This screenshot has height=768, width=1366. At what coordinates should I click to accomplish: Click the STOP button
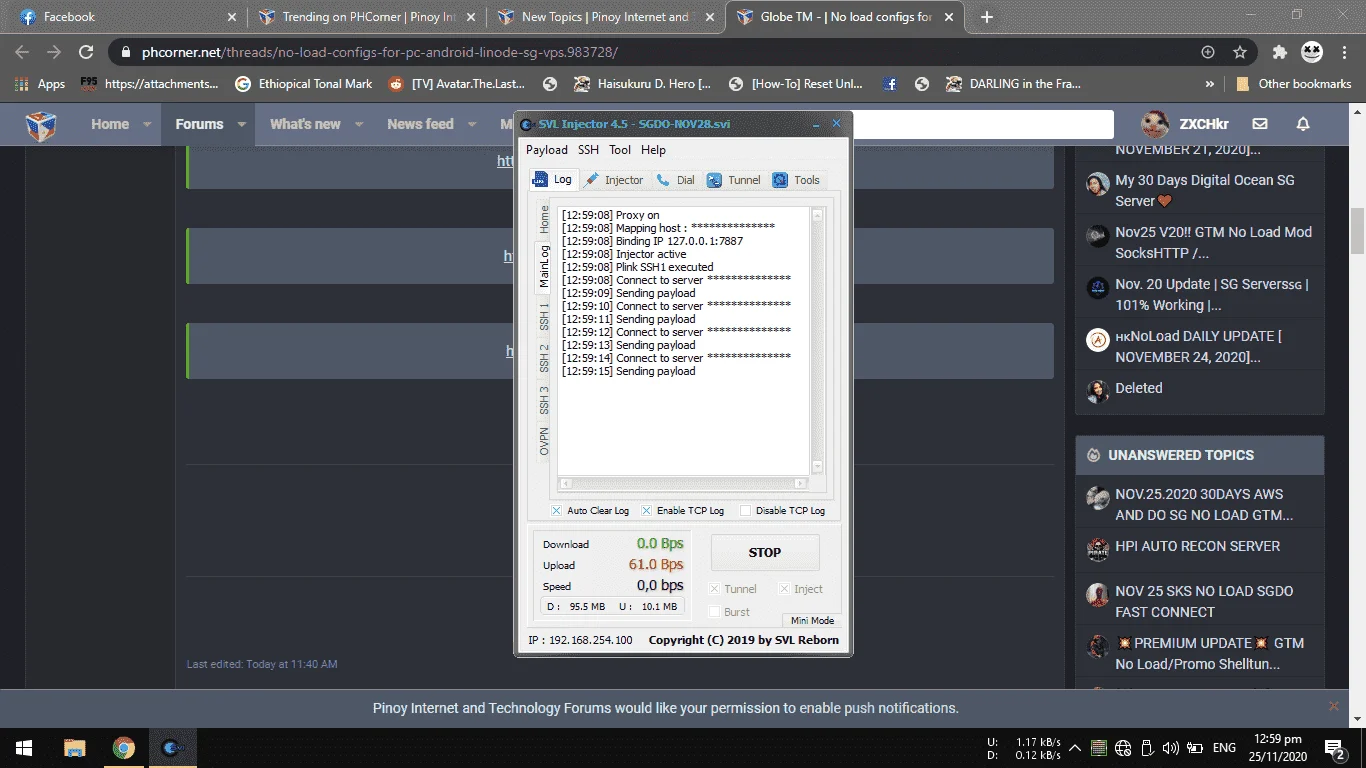click(765, 552)
